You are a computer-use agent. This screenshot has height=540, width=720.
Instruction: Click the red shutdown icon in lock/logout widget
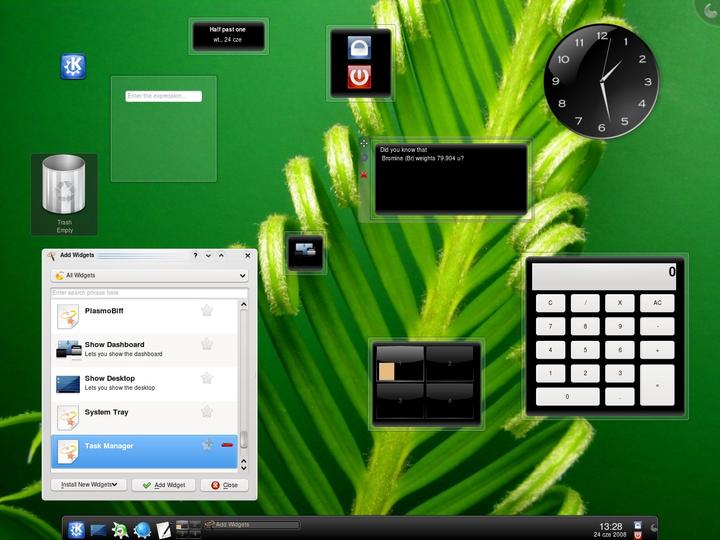(359, 77)
